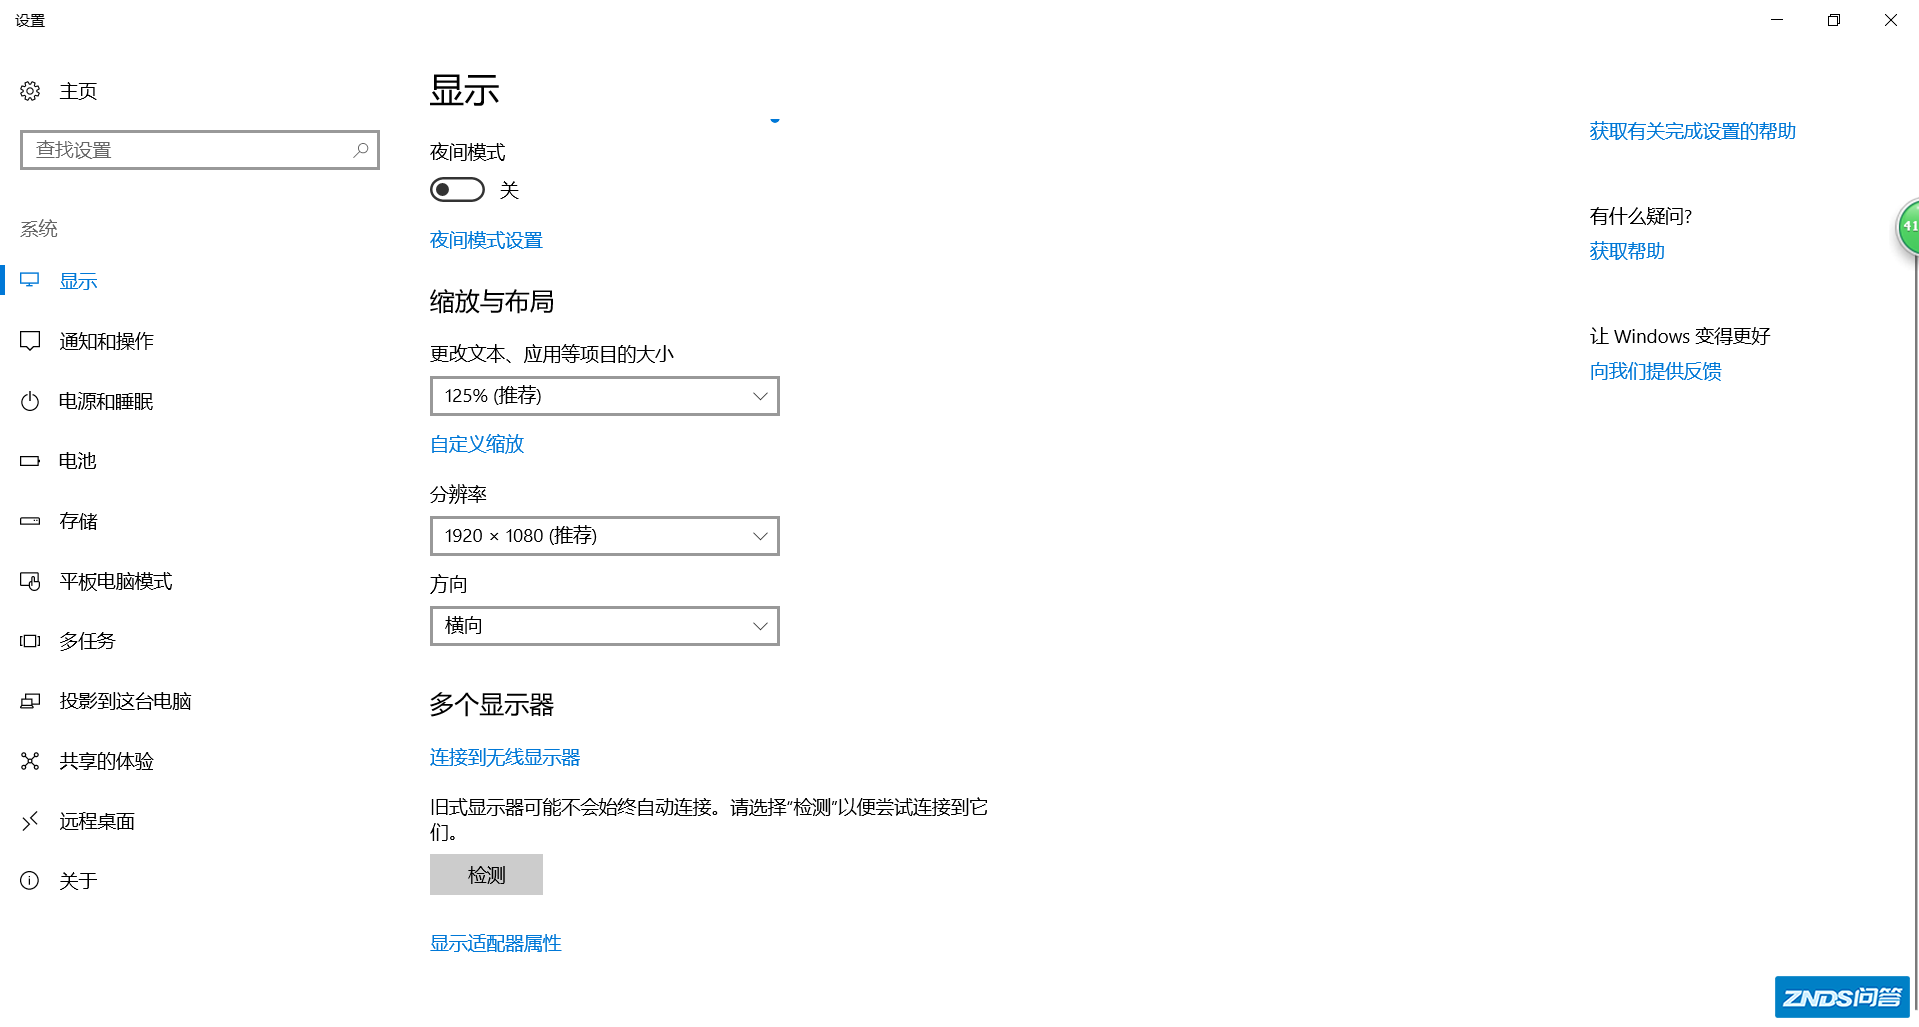
Task: Click the 投影到这台电脑 icon
Action: pyautogui.click(x=30, y=701)
